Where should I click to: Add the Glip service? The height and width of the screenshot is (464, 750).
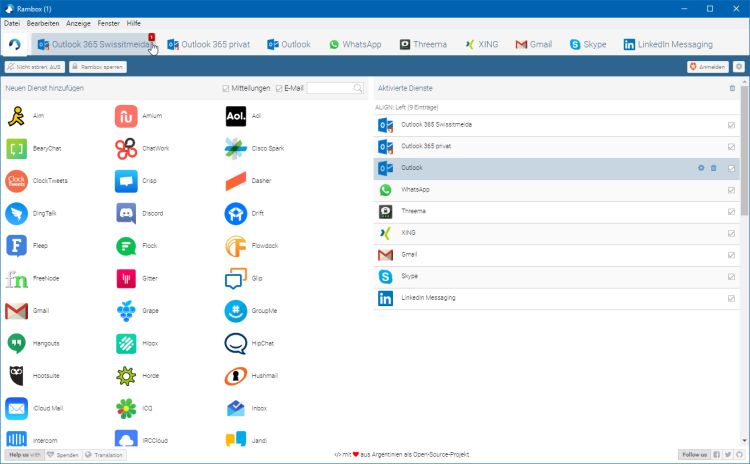pos(244,279)
